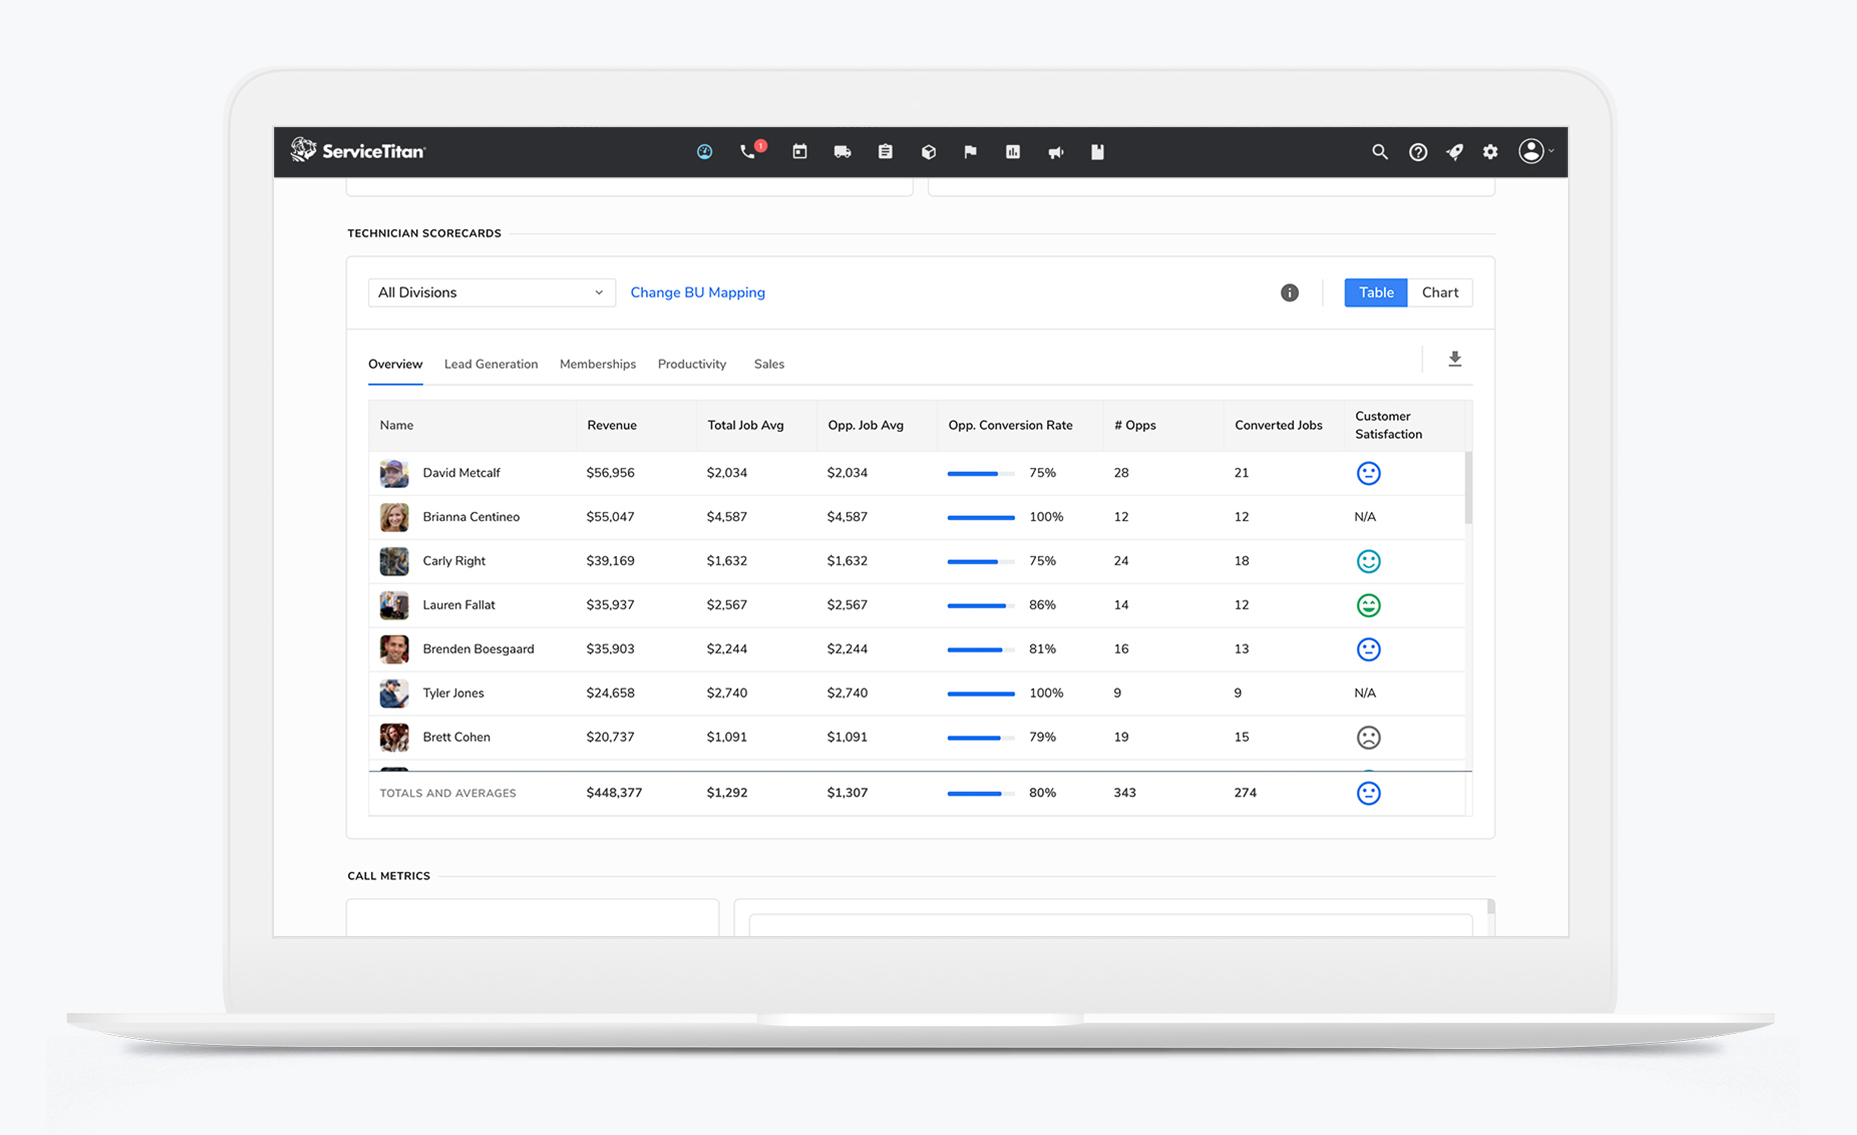Open reports with the bar chart icon
Screen dimensions: 1857x1135
[x=1013, y=151]
